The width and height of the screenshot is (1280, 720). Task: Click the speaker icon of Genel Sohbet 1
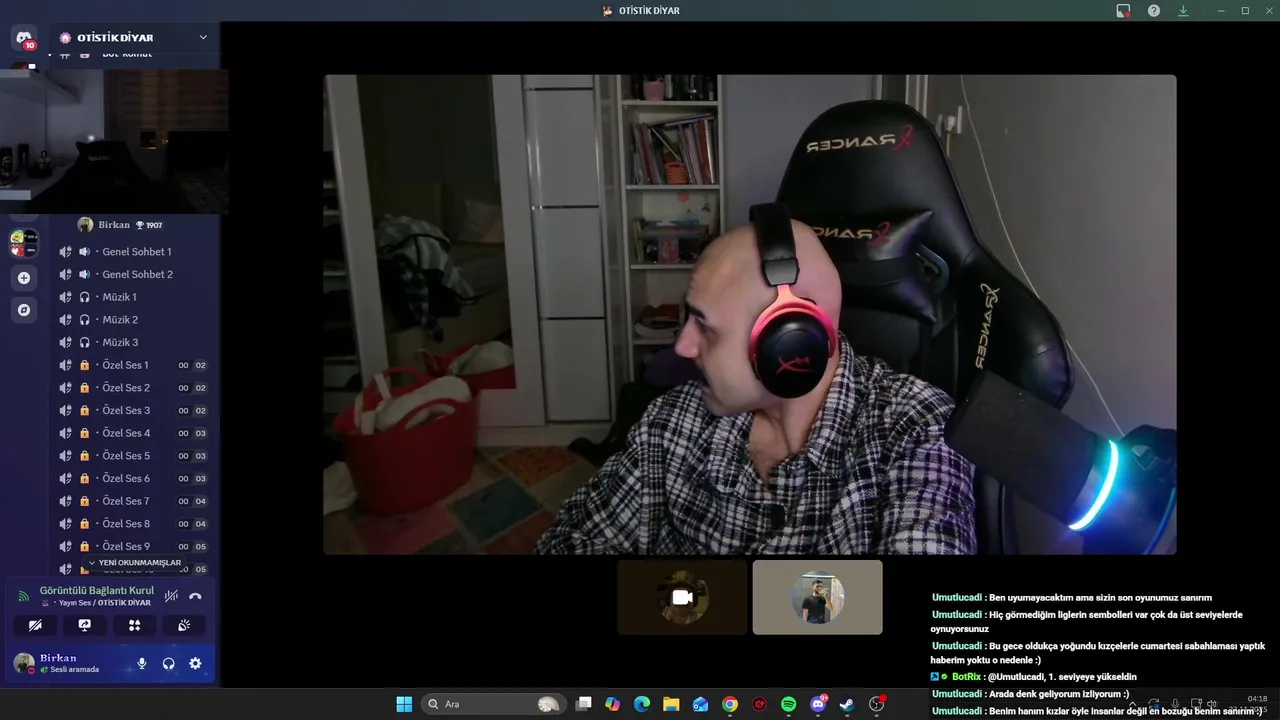pos(85,252)
